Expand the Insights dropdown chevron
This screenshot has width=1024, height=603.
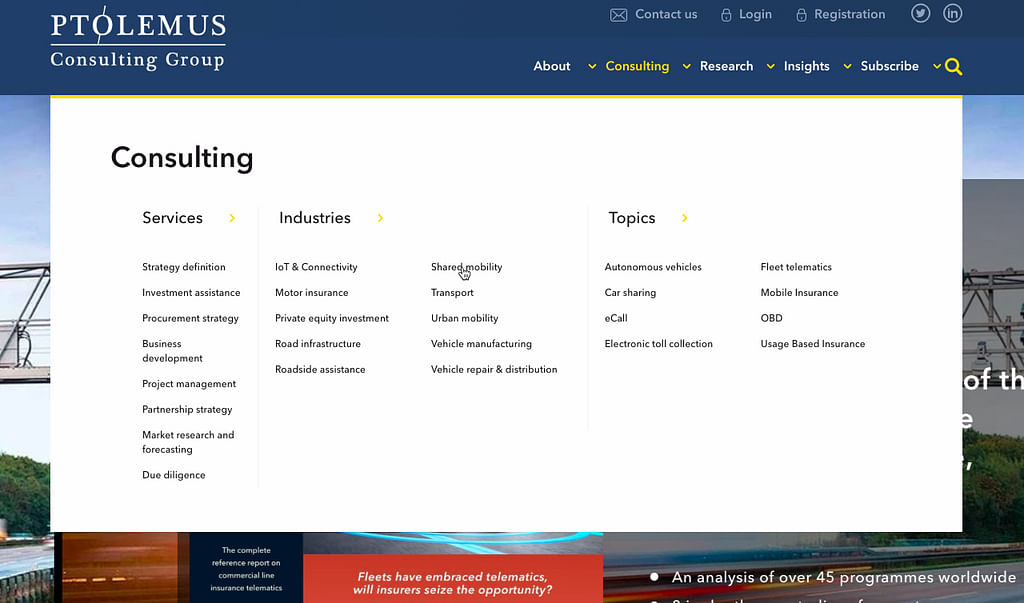(x=846, y=67)
